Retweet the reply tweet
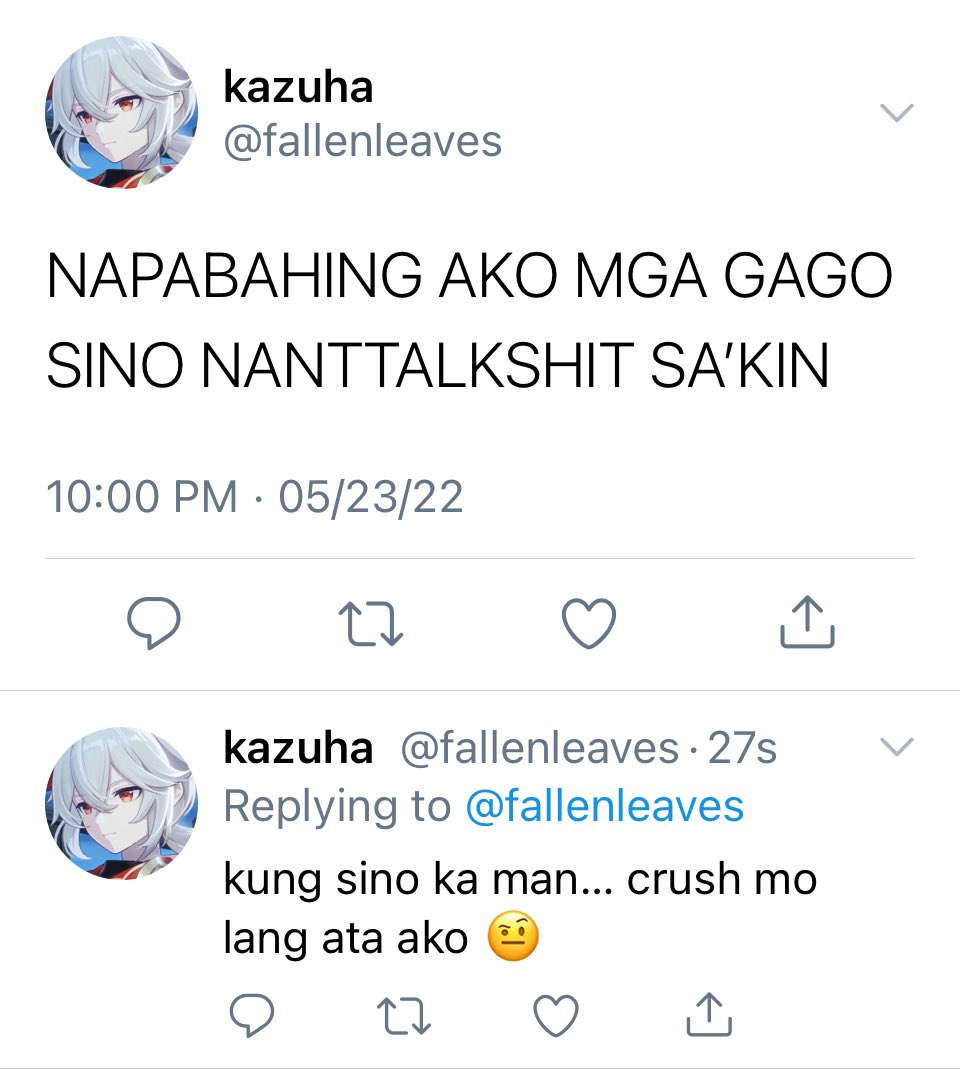The height and width of the screenshot is (1069, 960). pos(404,1016)
